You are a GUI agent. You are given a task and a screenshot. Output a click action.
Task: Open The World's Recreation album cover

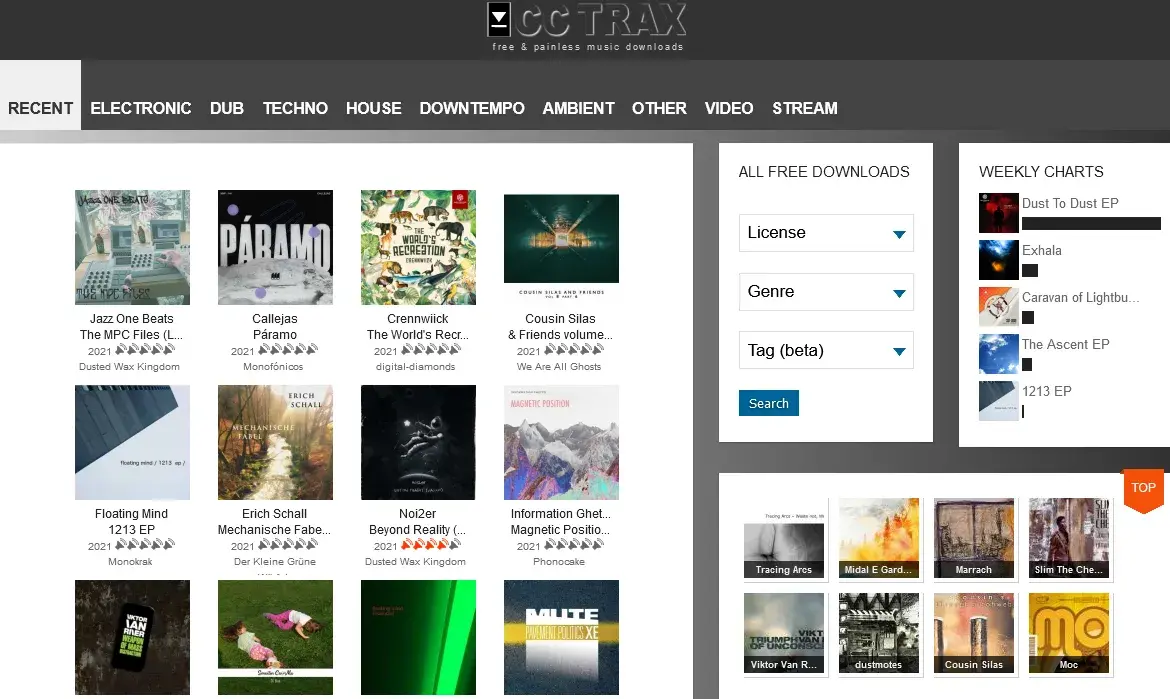418,247
